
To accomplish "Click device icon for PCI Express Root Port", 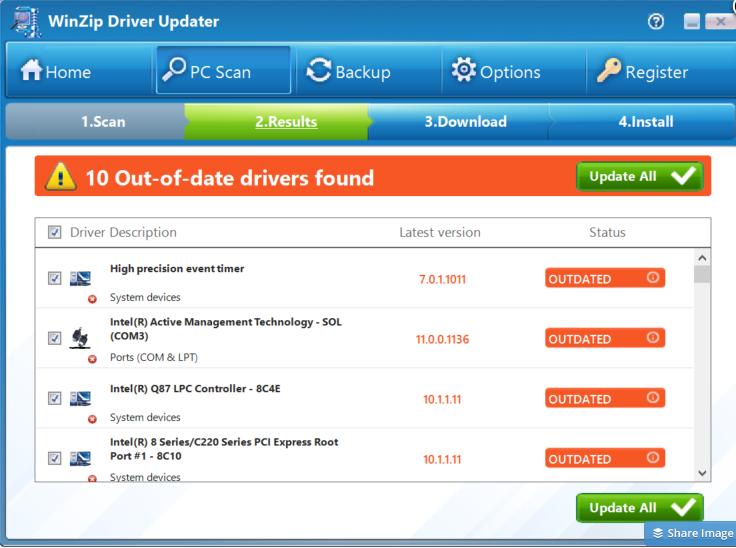I will point(80,458).
